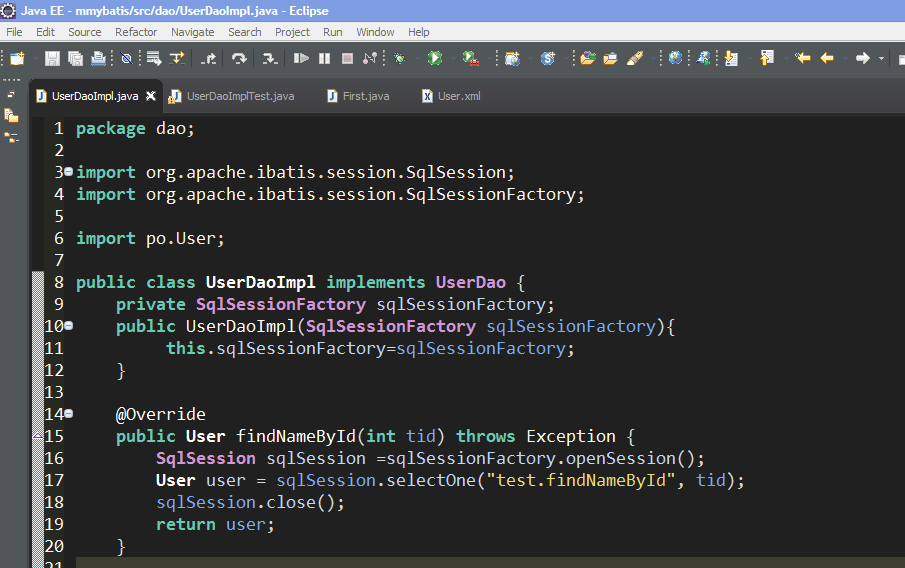Image resolution: width=905 pixels, height=568 pixels.
Task: Open the Type Hierarchy sidebar icon
Action: (x=12, y=138)
